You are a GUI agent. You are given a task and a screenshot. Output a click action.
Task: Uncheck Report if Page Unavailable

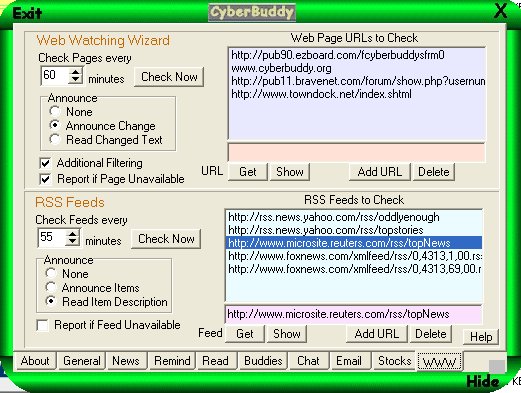click(45, 179)
